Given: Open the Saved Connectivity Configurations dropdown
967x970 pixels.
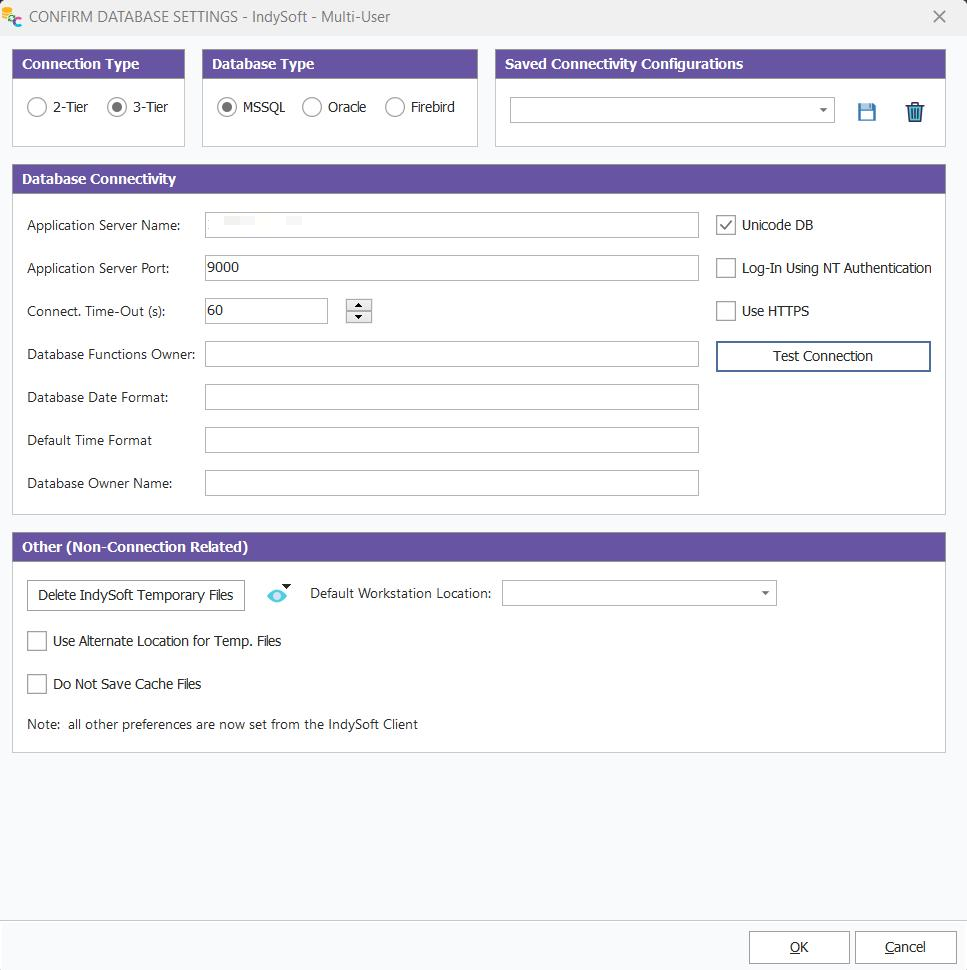Looking at the screenshot, I should coord(823,110).
